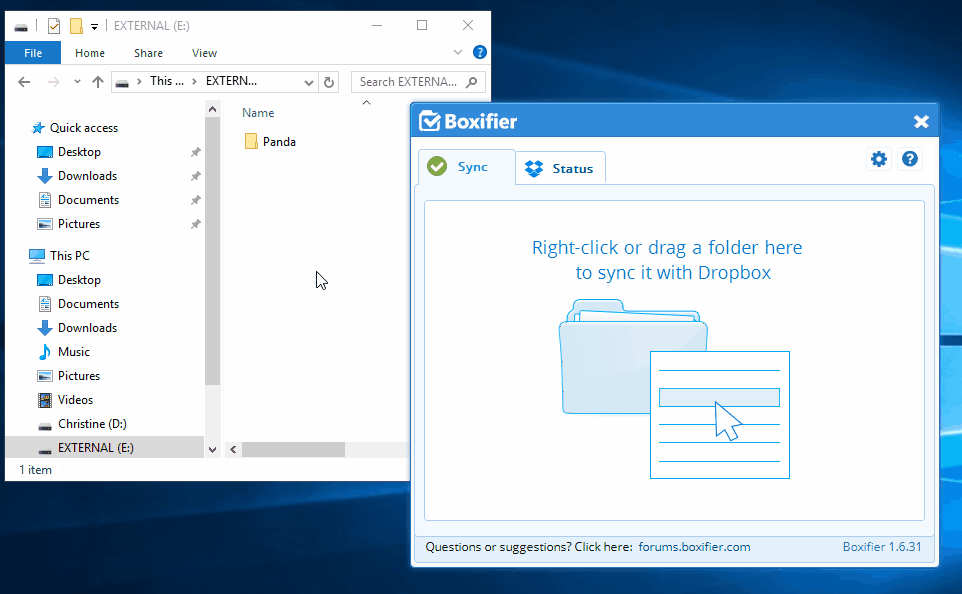Image resolution: width=962 pixels, height=594 pixels.
Task: Expand the address bar history dropdown
Action: coord(309,82)
